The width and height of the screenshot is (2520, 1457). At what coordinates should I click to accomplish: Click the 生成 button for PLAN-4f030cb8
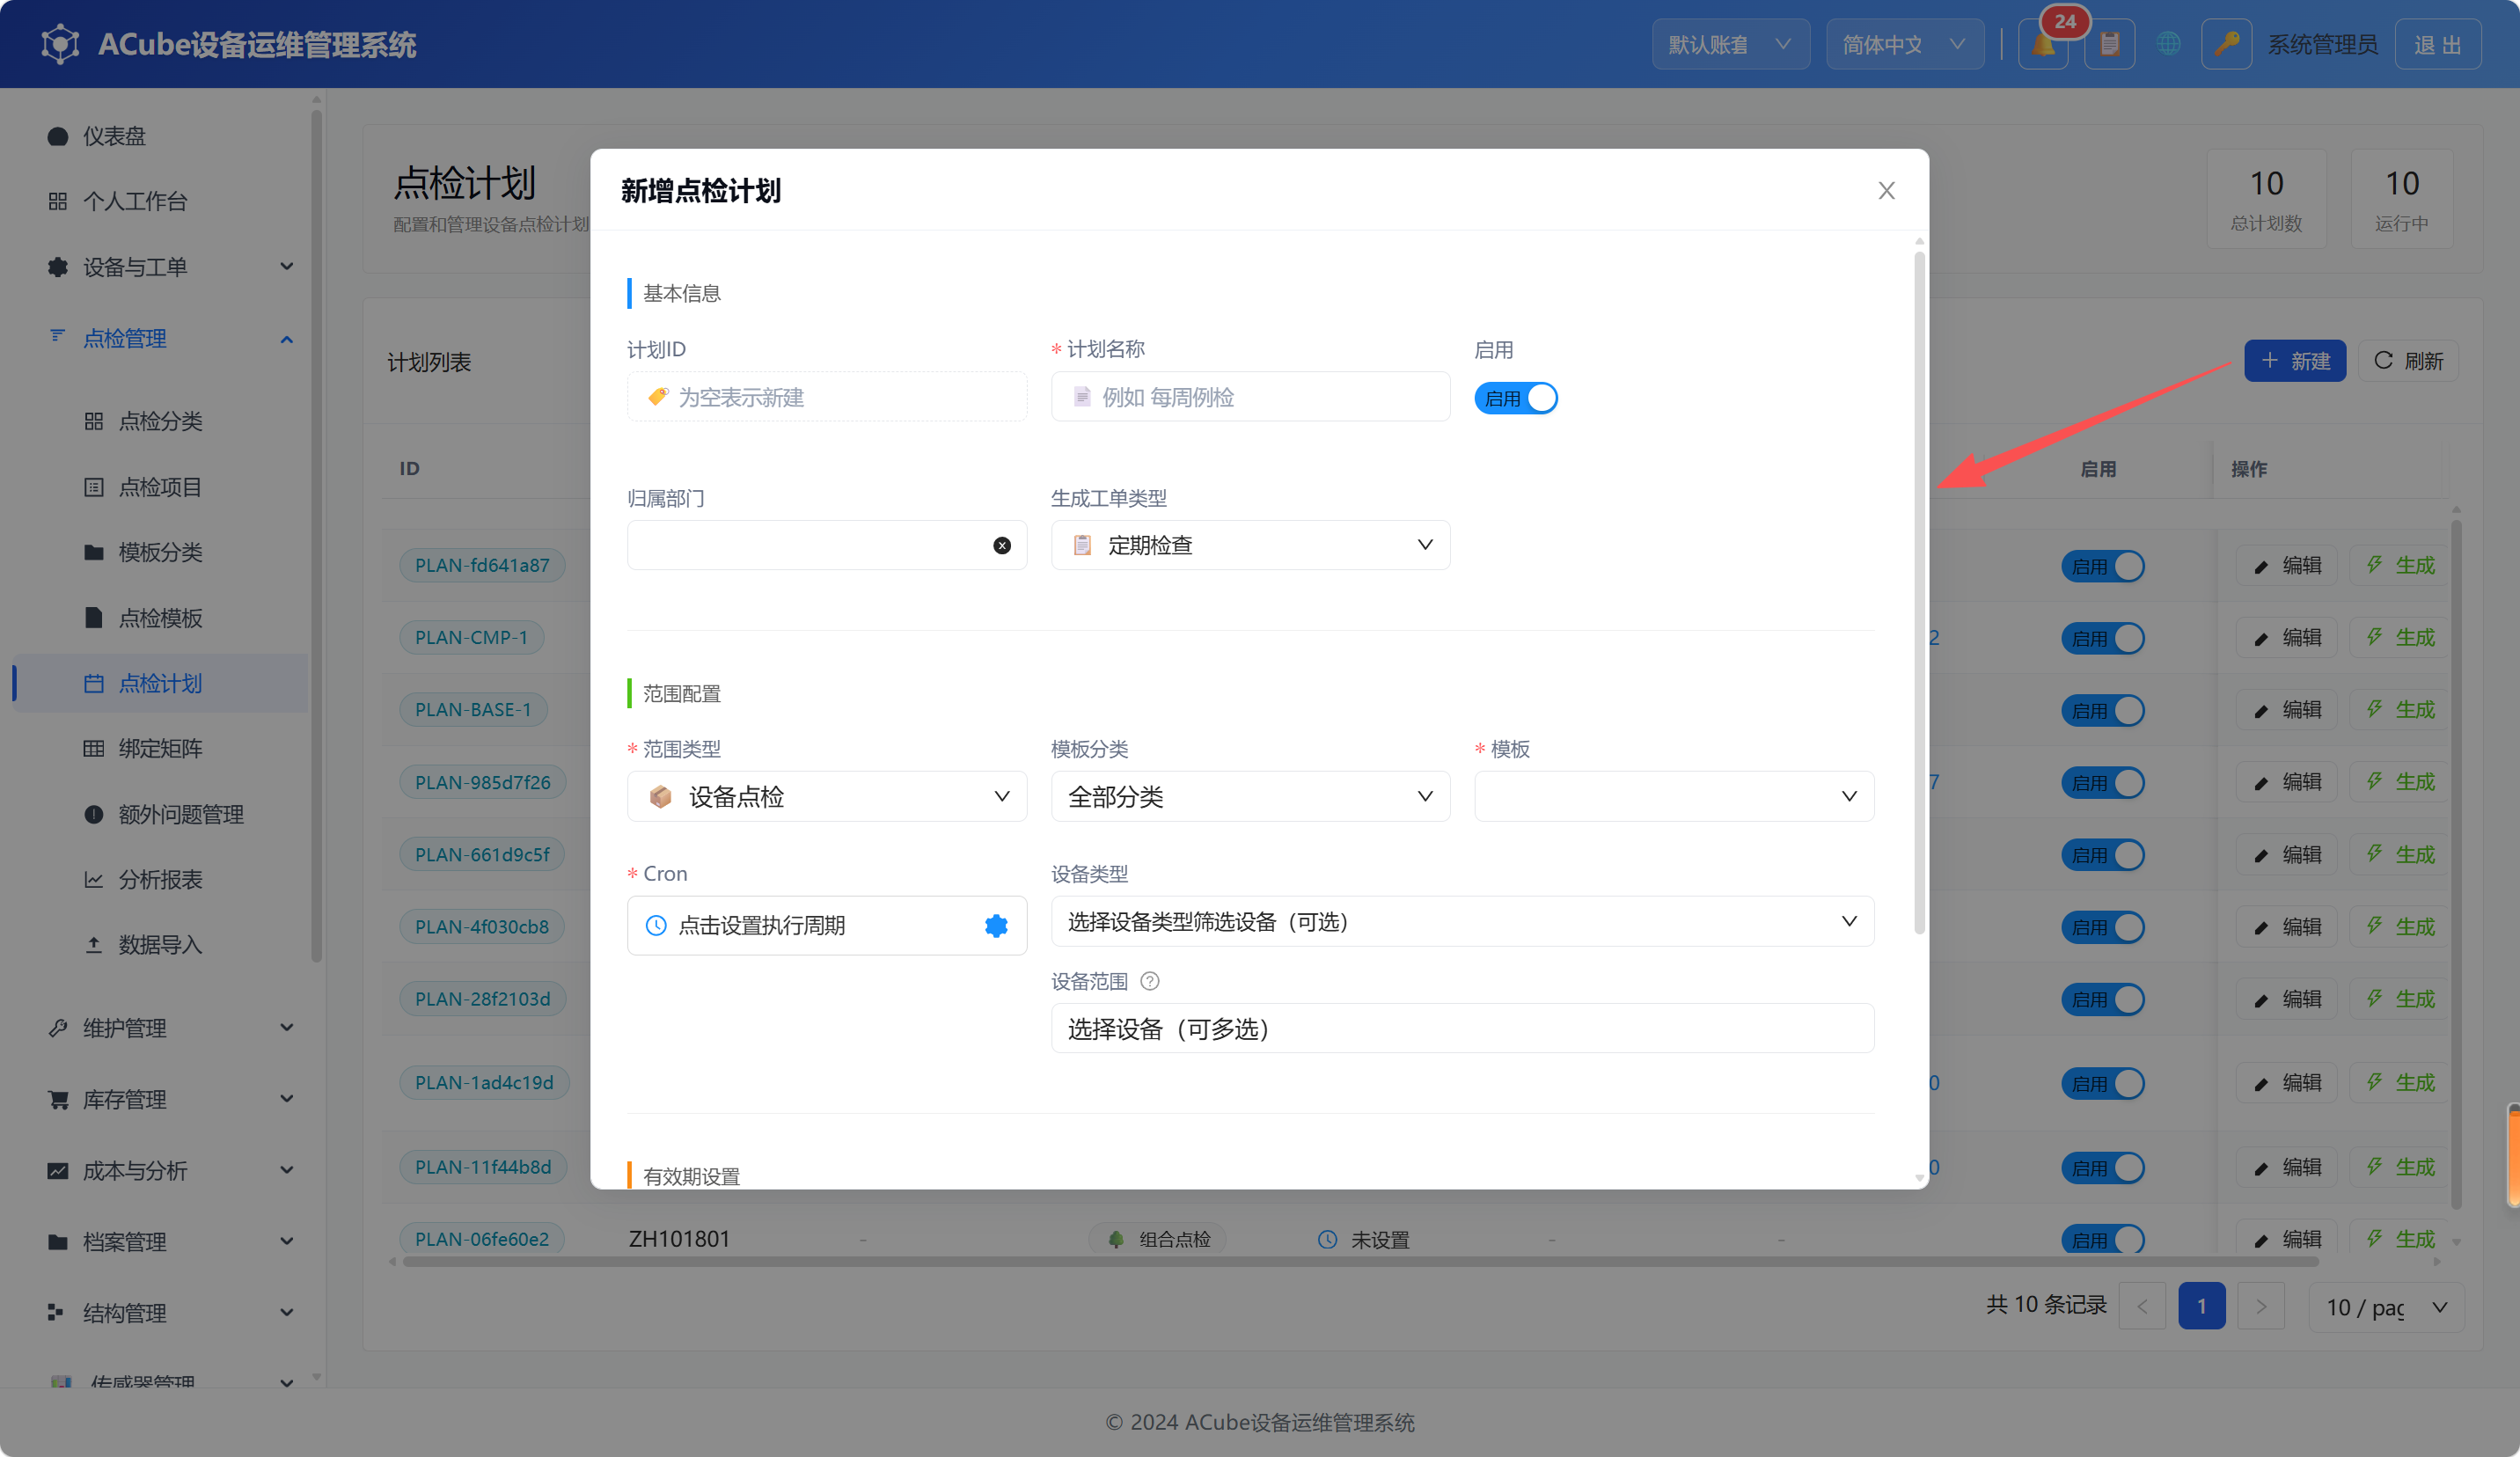click(x=2399, y=927)
